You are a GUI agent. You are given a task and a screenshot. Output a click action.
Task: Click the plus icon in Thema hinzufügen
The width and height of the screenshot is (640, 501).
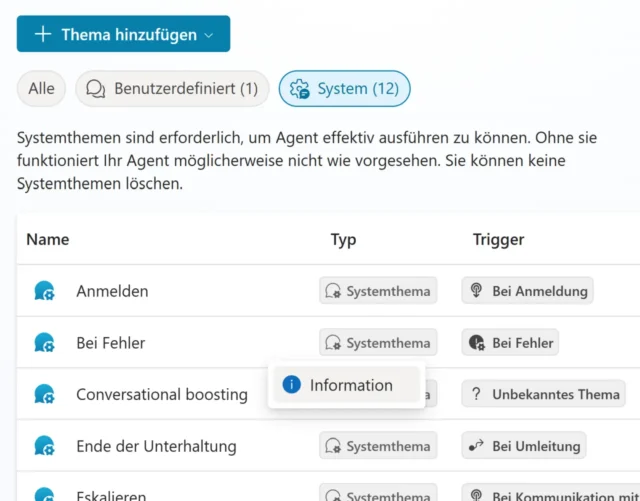pos(43,34)
